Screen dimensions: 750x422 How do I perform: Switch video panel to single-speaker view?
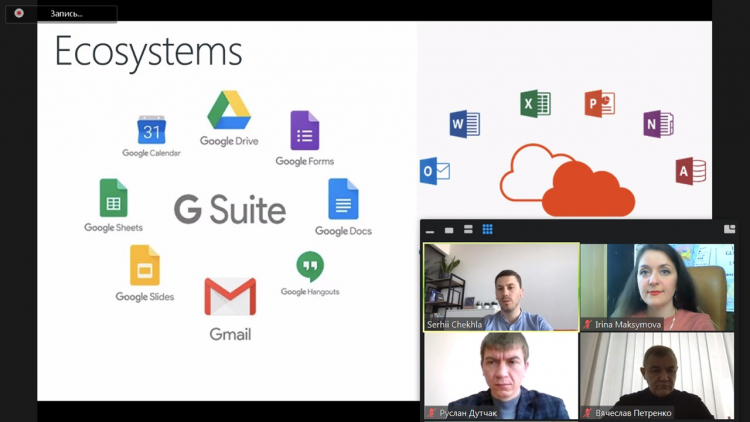coord(449,230)
